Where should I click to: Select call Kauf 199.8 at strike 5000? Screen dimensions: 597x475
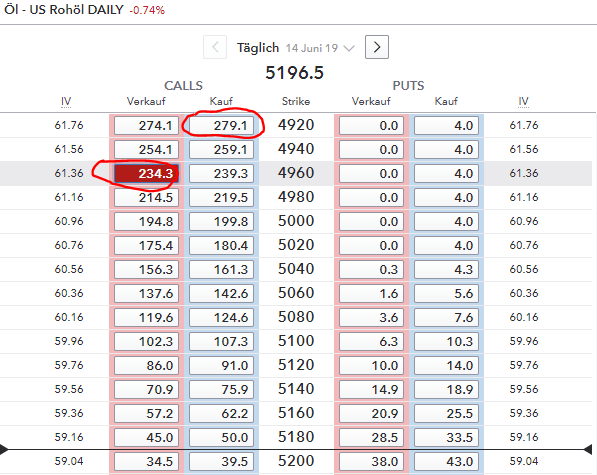222,222
